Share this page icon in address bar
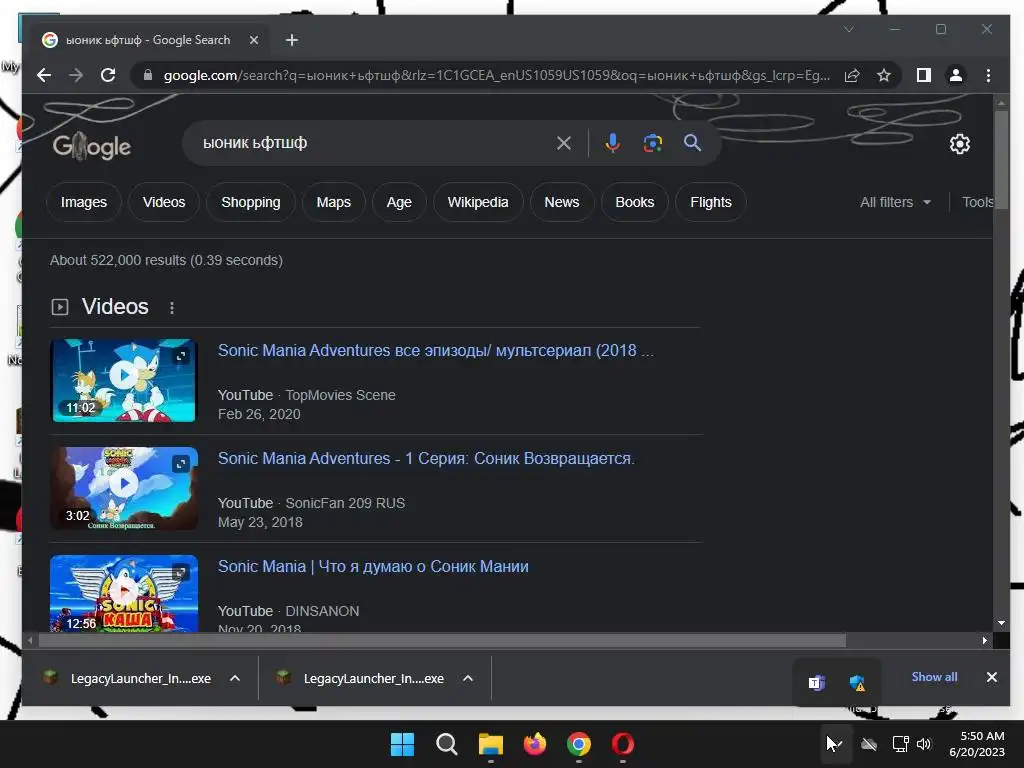The image size is (1024, 768). (852, 75)
